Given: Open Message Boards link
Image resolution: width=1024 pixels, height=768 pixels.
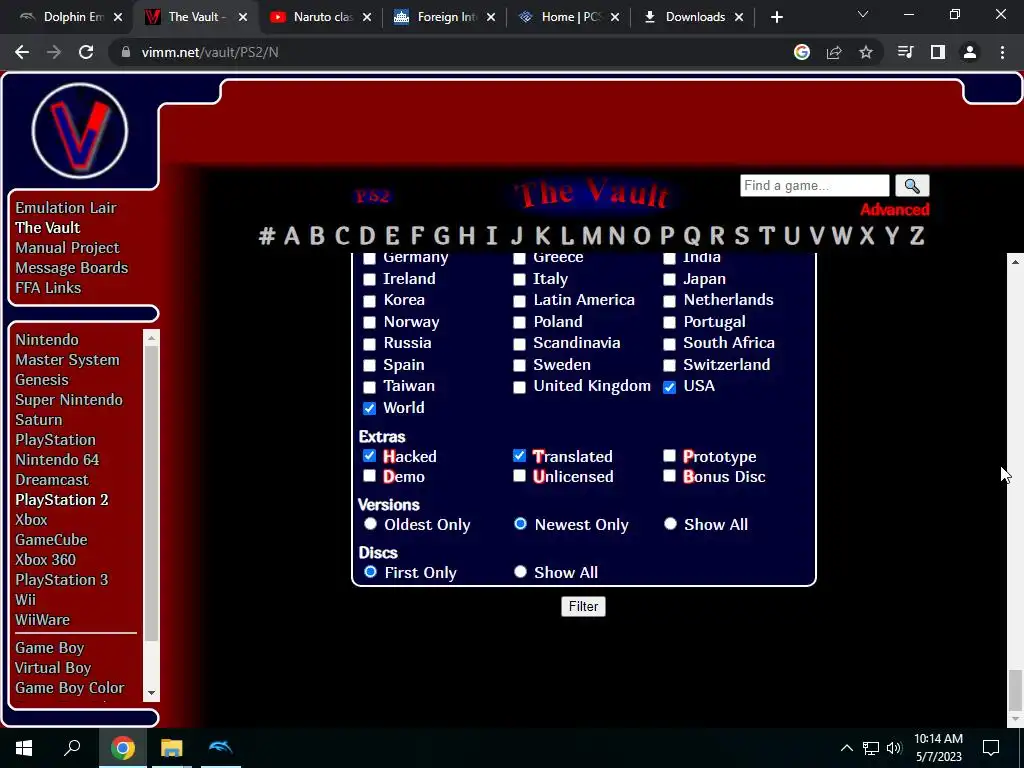Looking at the screenshot, I should click(72, 268).
